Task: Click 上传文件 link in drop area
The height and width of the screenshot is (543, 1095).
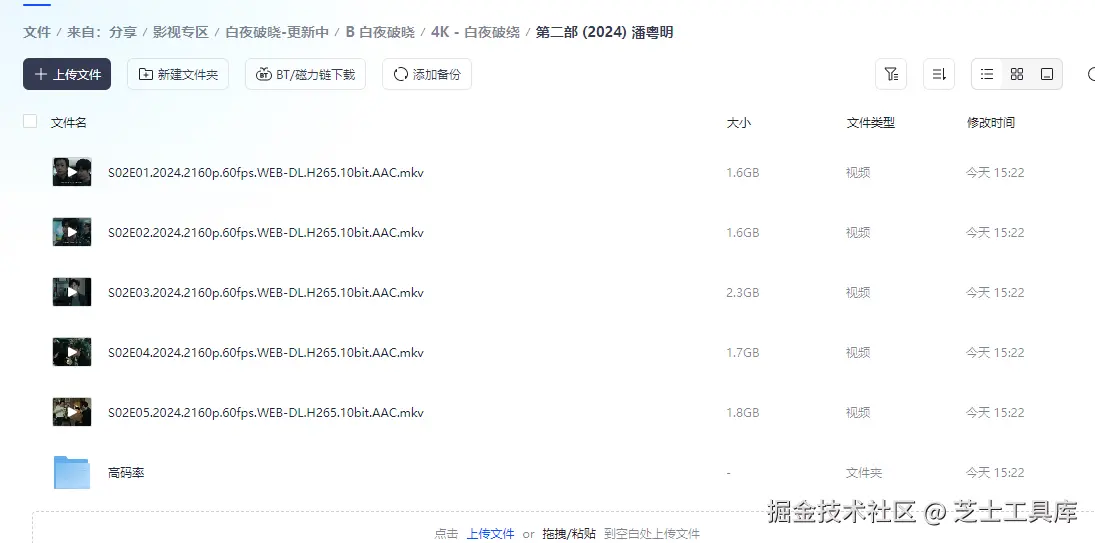Action: click(490, 534)
